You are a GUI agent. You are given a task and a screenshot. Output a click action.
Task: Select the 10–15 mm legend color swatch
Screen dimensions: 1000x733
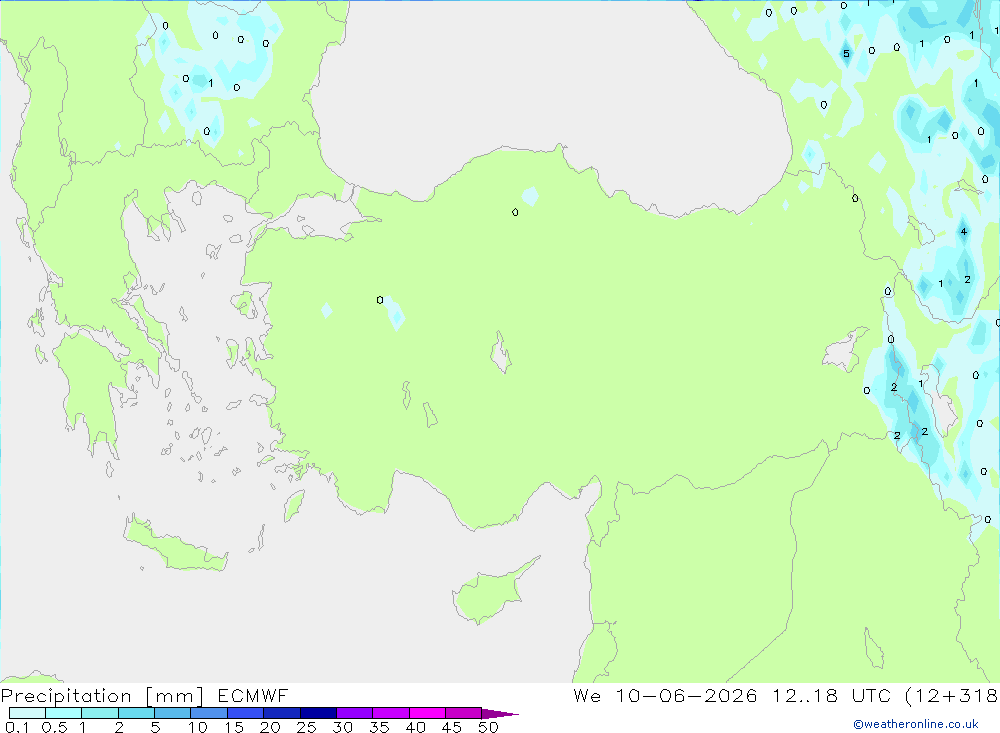click(x=209, y=713)
